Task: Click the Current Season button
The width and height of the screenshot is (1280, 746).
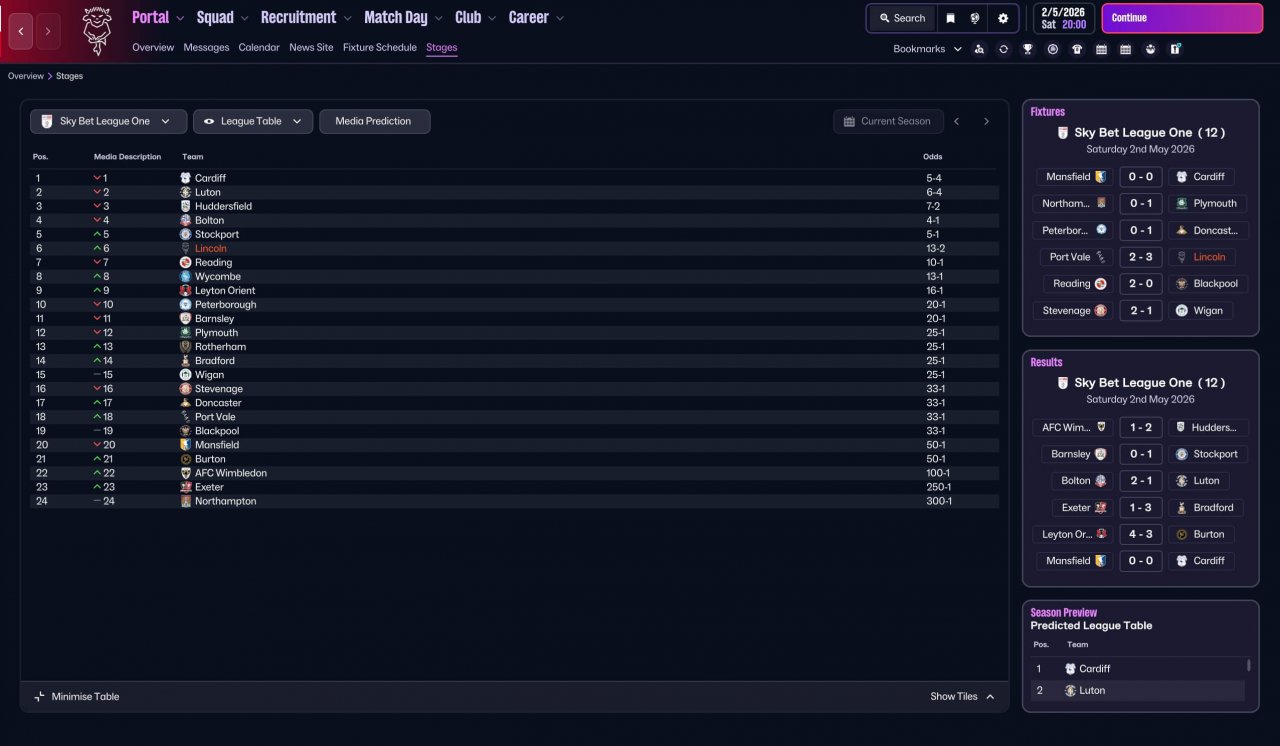Action: (x=888, y=121)
